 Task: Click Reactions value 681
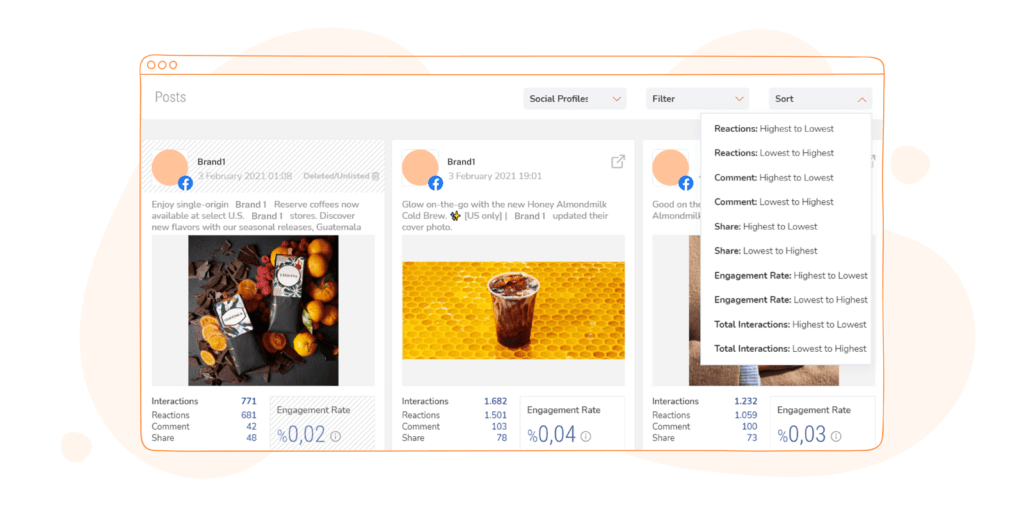tap(249, 415)
